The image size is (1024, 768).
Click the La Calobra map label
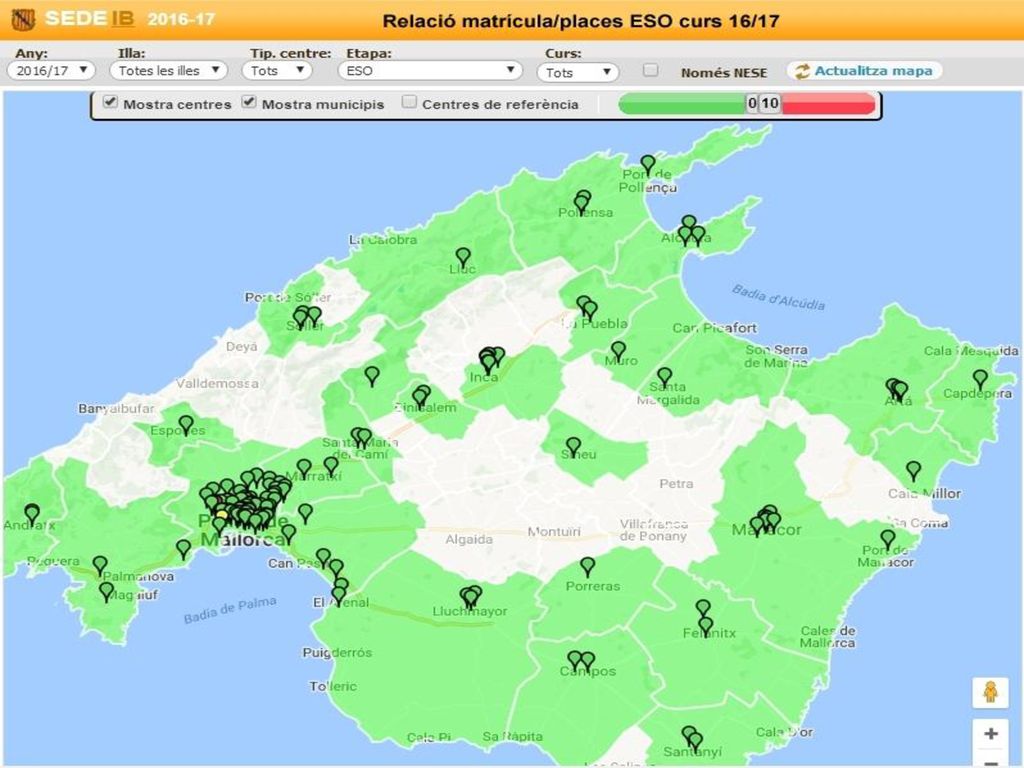tap(383, 240)
